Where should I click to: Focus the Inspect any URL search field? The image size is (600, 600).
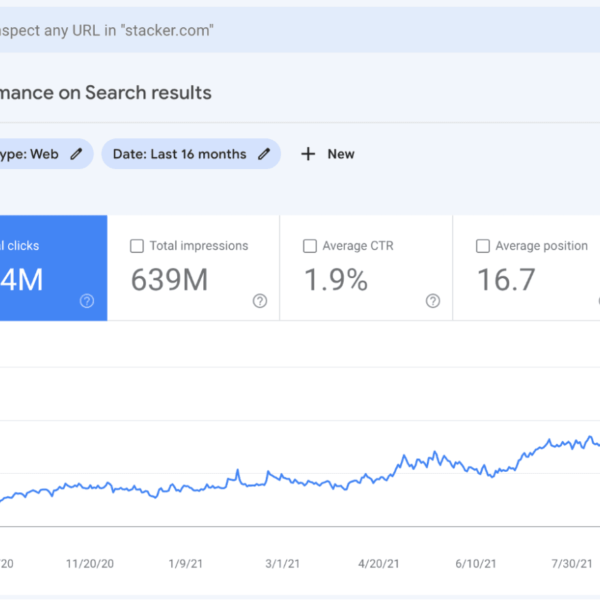pos(200,30)
